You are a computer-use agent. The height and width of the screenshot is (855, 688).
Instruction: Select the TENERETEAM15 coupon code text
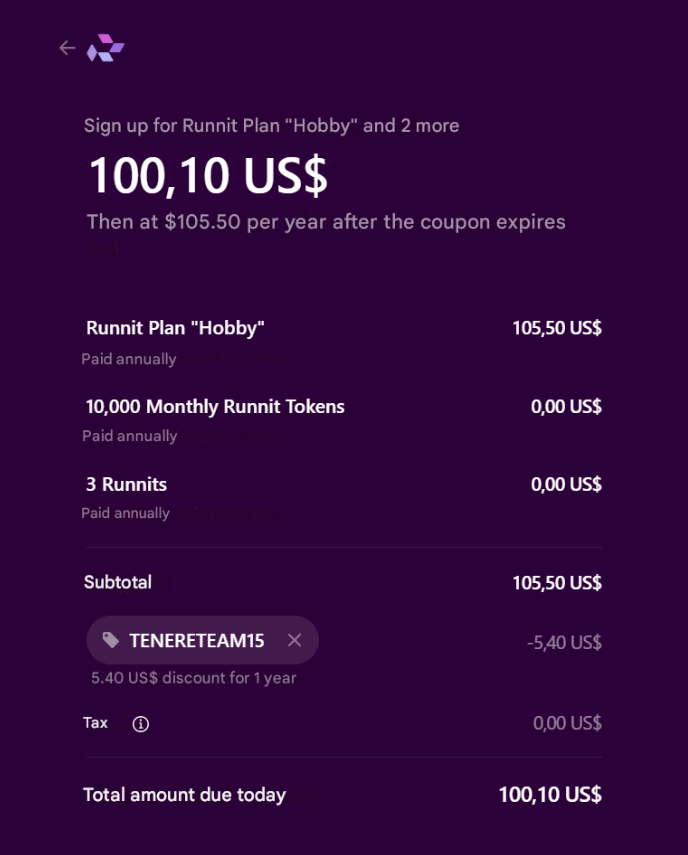click(197, 640)
